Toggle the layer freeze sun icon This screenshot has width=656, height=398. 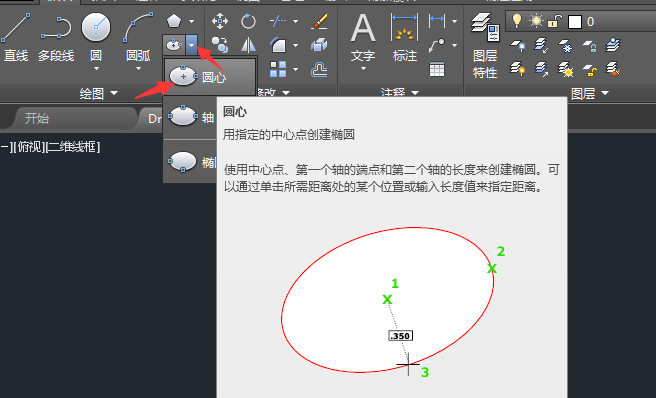(x=536, y=21)
